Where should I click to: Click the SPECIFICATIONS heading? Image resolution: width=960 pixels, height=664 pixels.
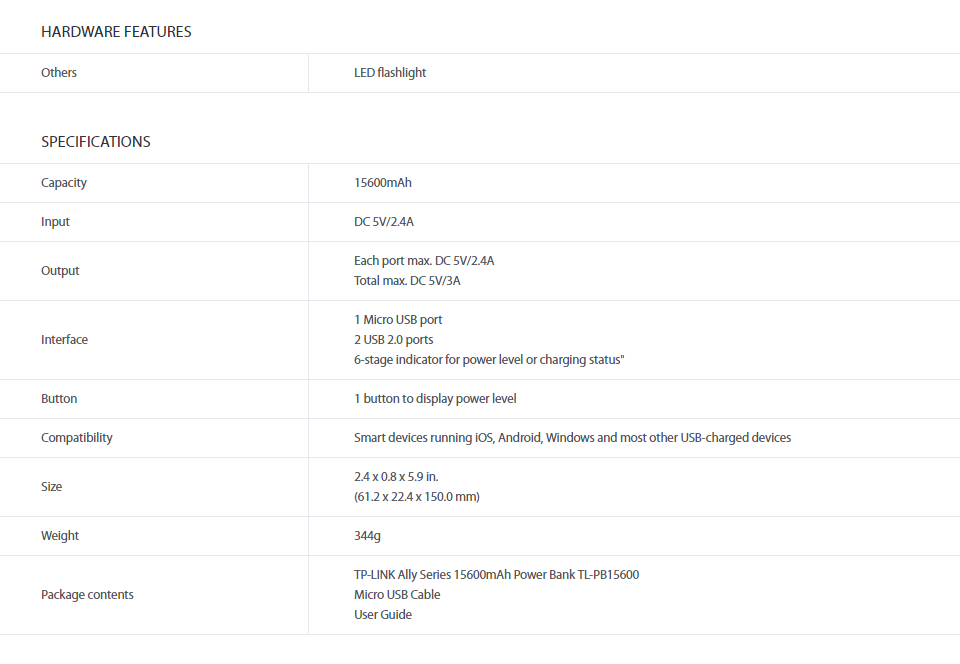point(96,142)
